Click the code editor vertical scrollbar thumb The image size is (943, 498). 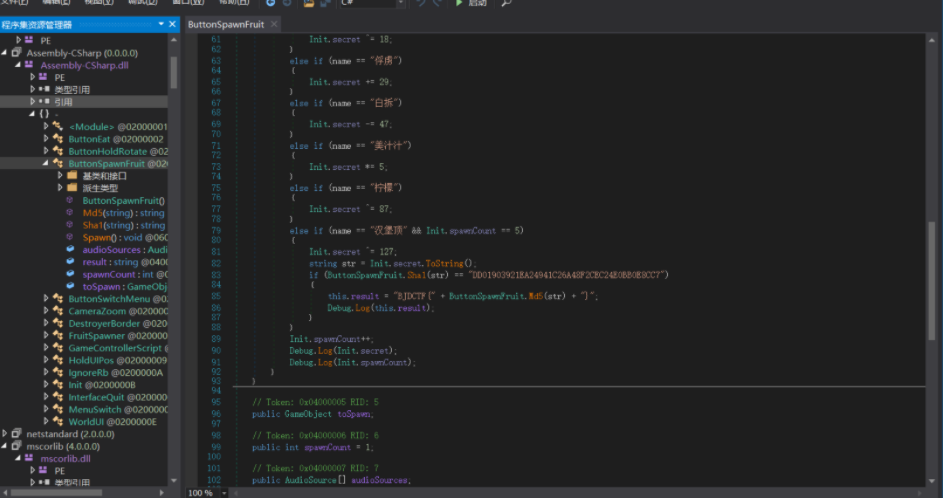tap(932, 280)
